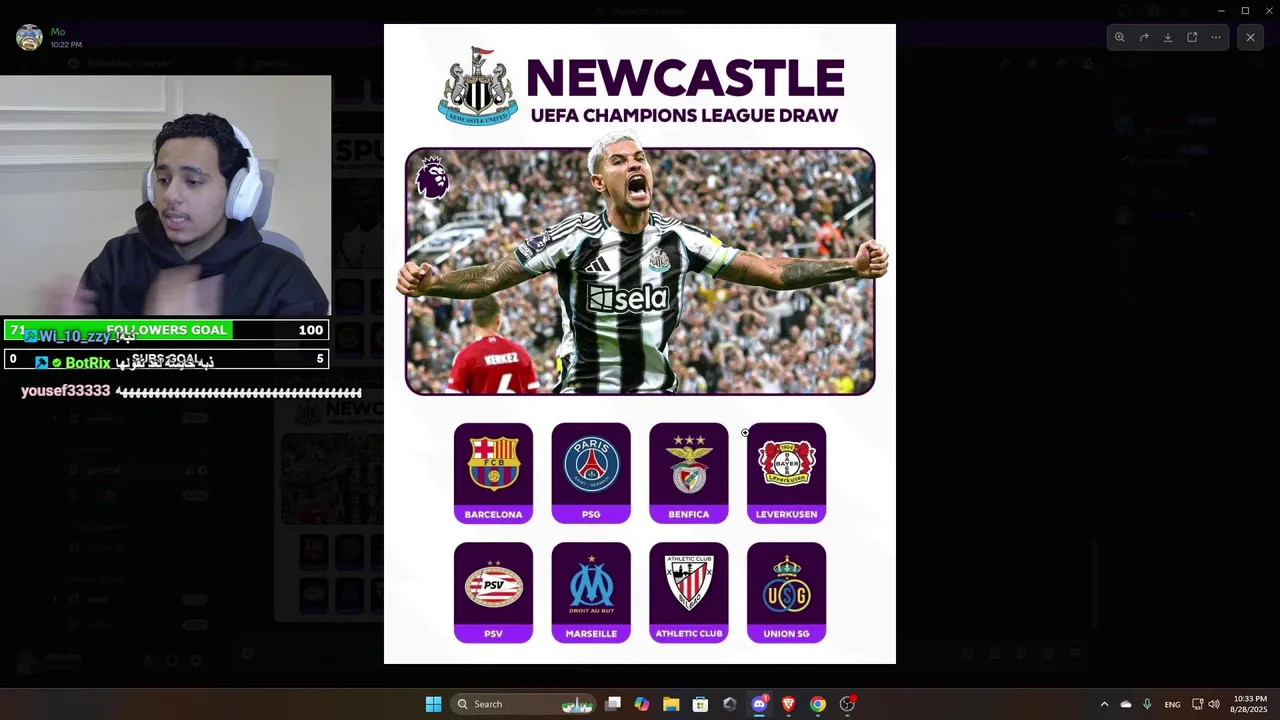Open Microsoft Store from the taskbar
1280x720 pixels.
point(700,704)
